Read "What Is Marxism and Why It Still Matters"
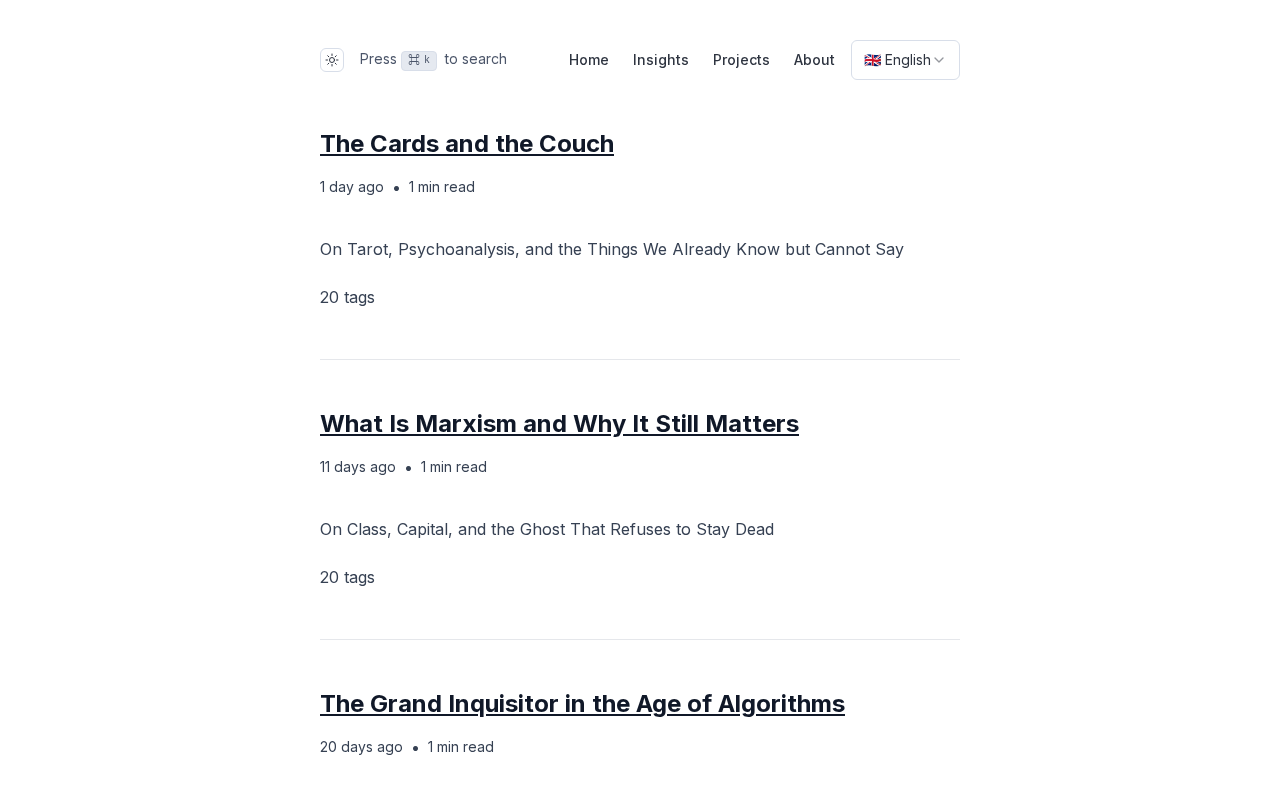This screenshot has width=1280, height=800. pyautogui.click(x=559, y=424)
